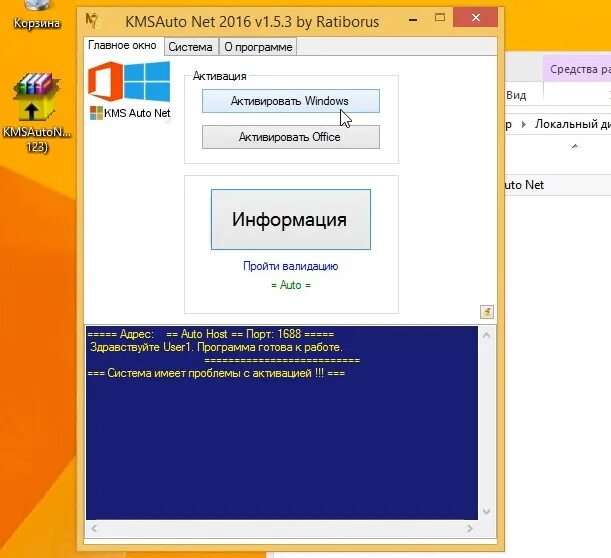Click the Активировать Office button

tap(291, 137)
